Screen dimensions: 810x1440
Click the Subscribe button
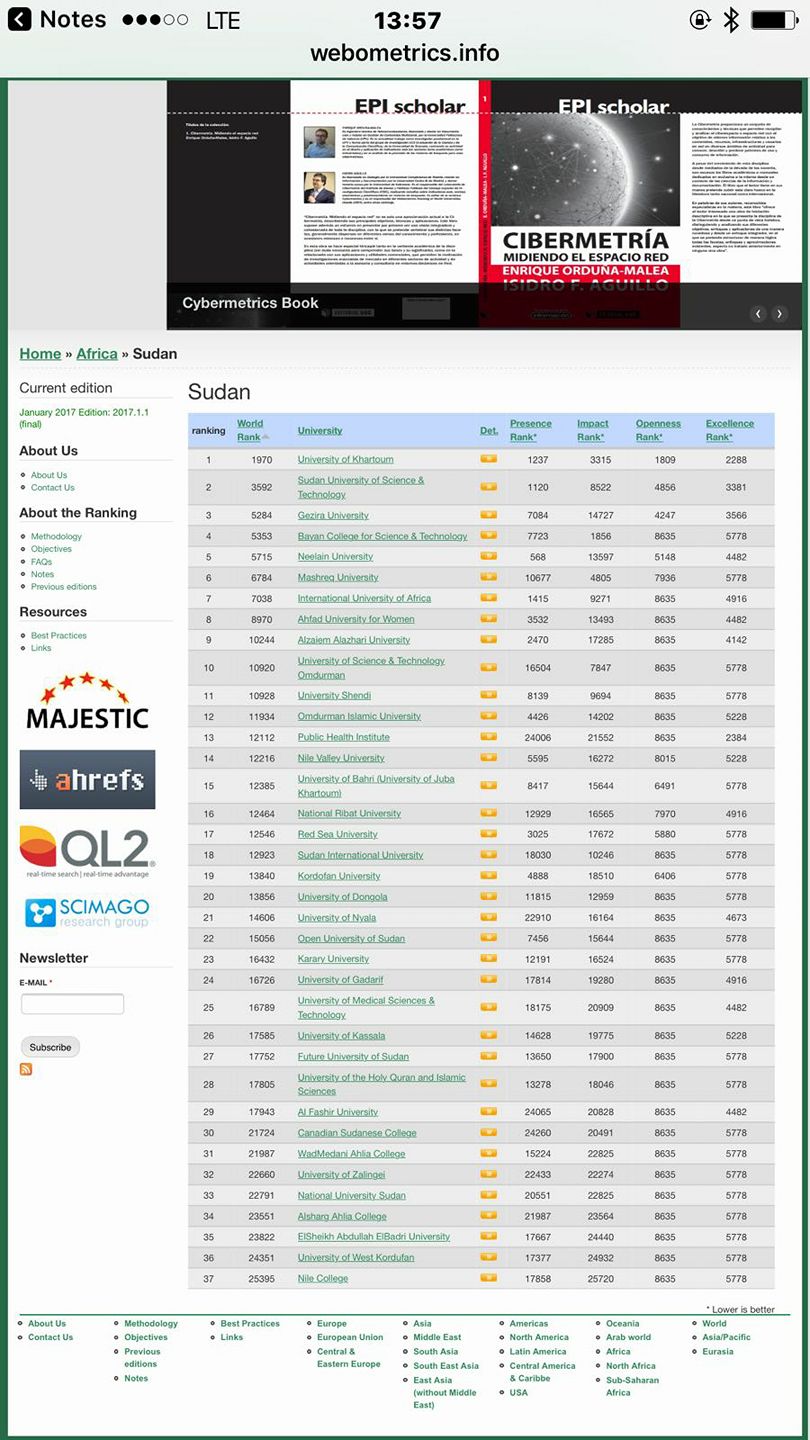50,1047
